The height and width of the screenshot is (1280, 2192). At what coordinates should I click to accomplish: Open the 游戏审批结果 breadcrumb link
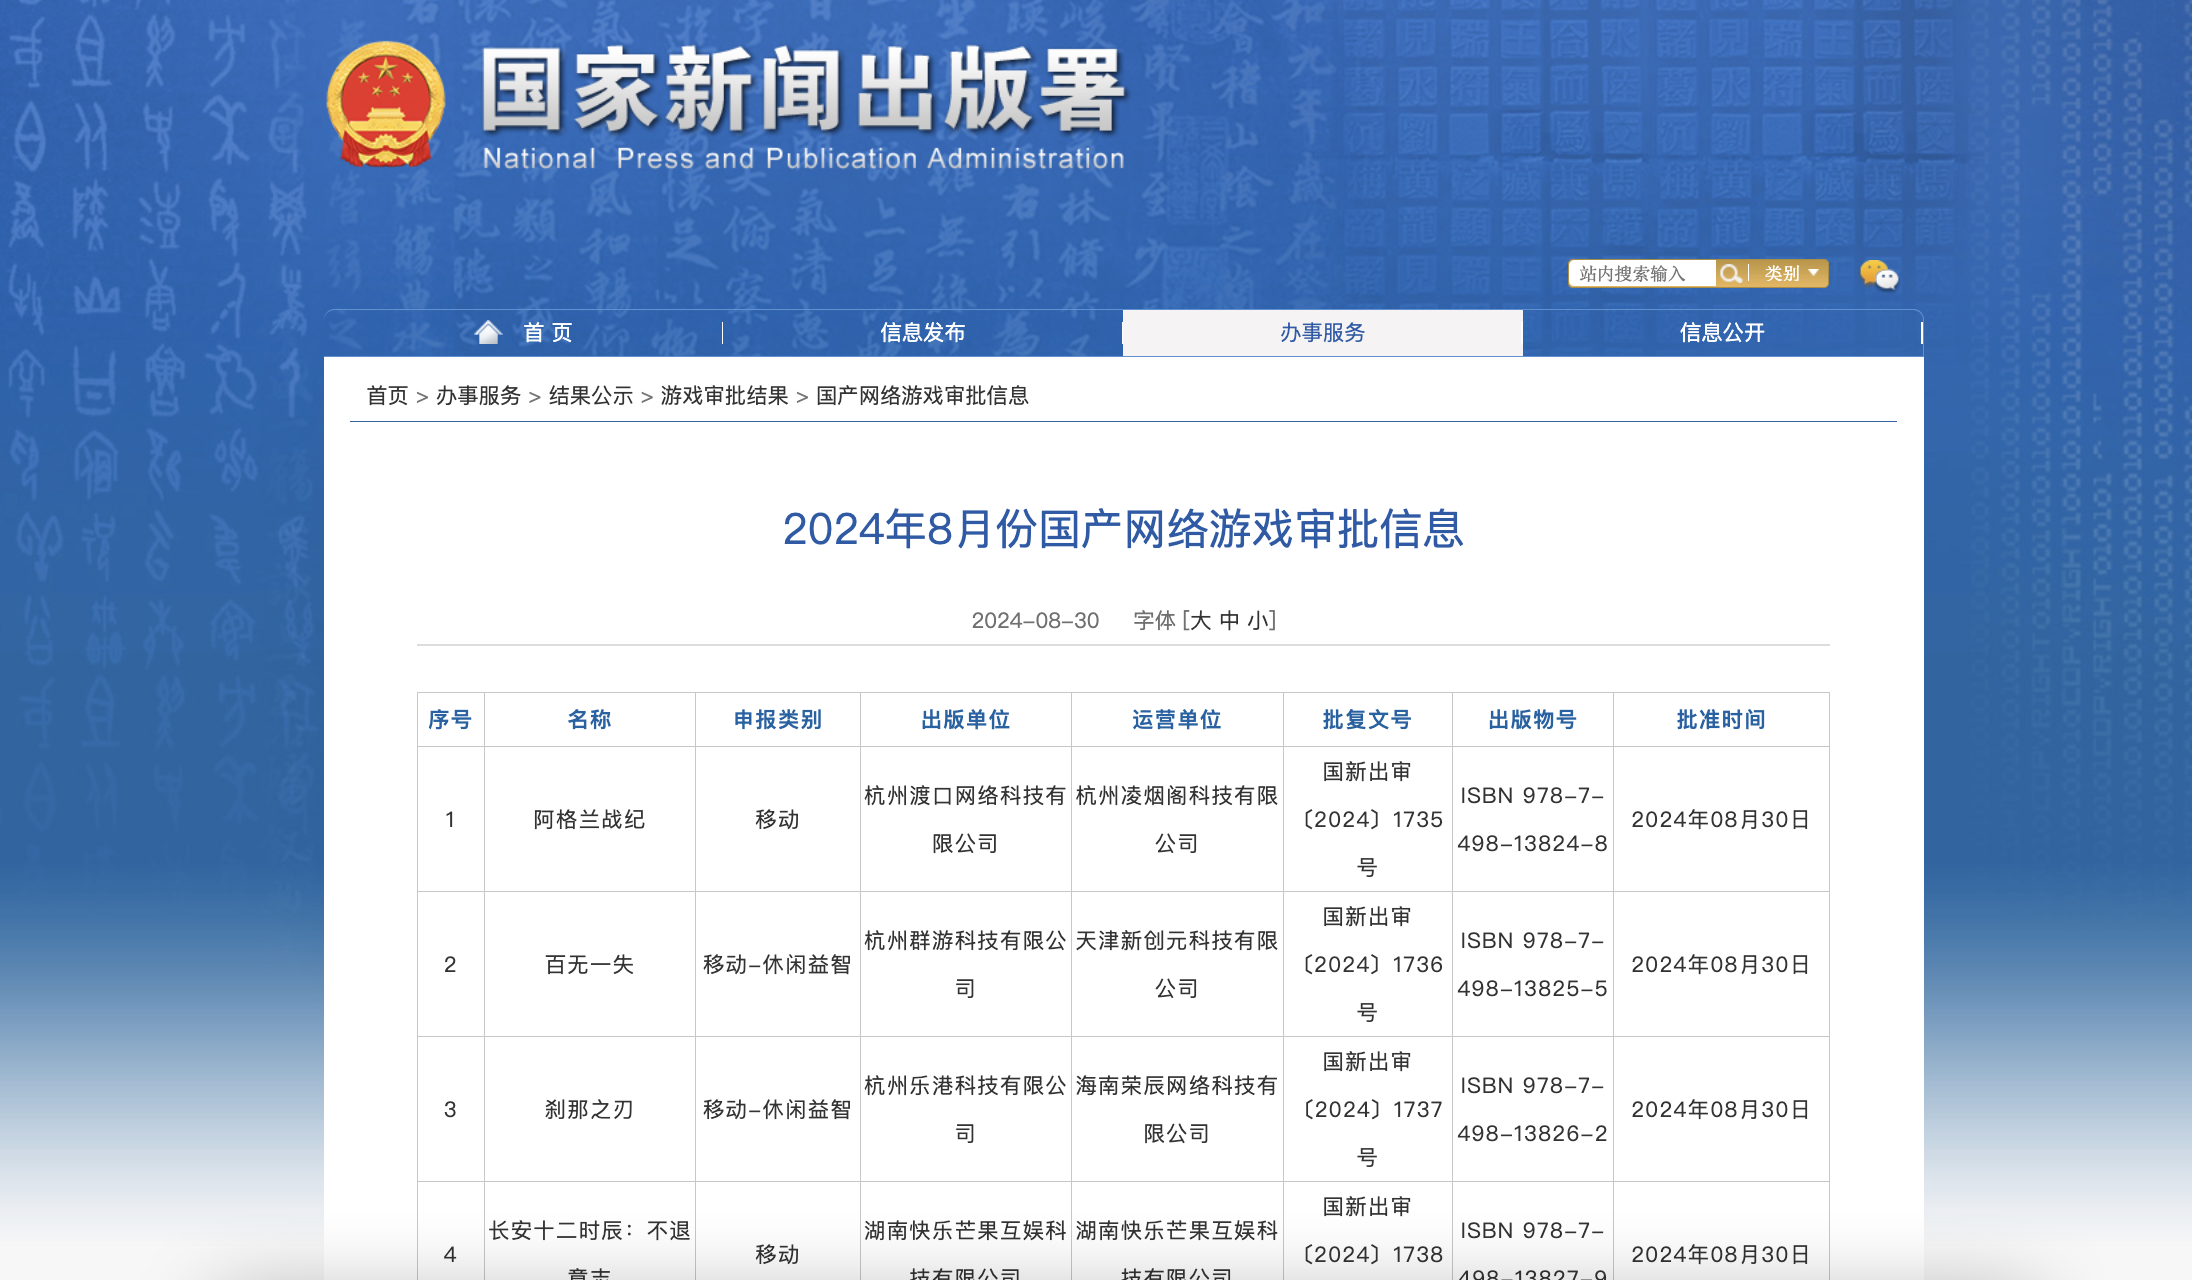(723, 396)
